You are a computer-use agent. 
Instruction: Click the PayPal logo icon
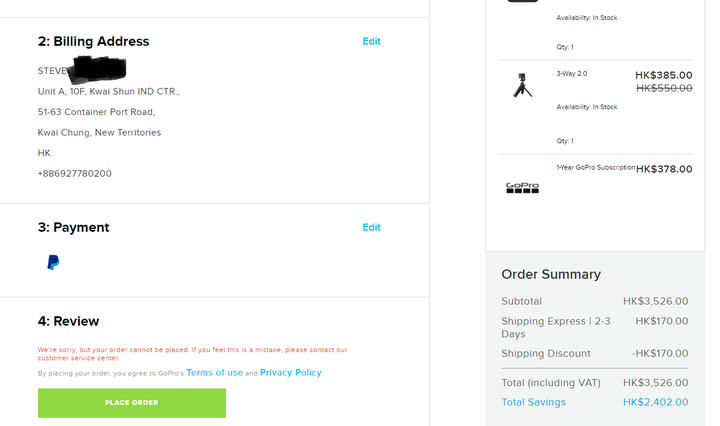[x=53, y=263]
